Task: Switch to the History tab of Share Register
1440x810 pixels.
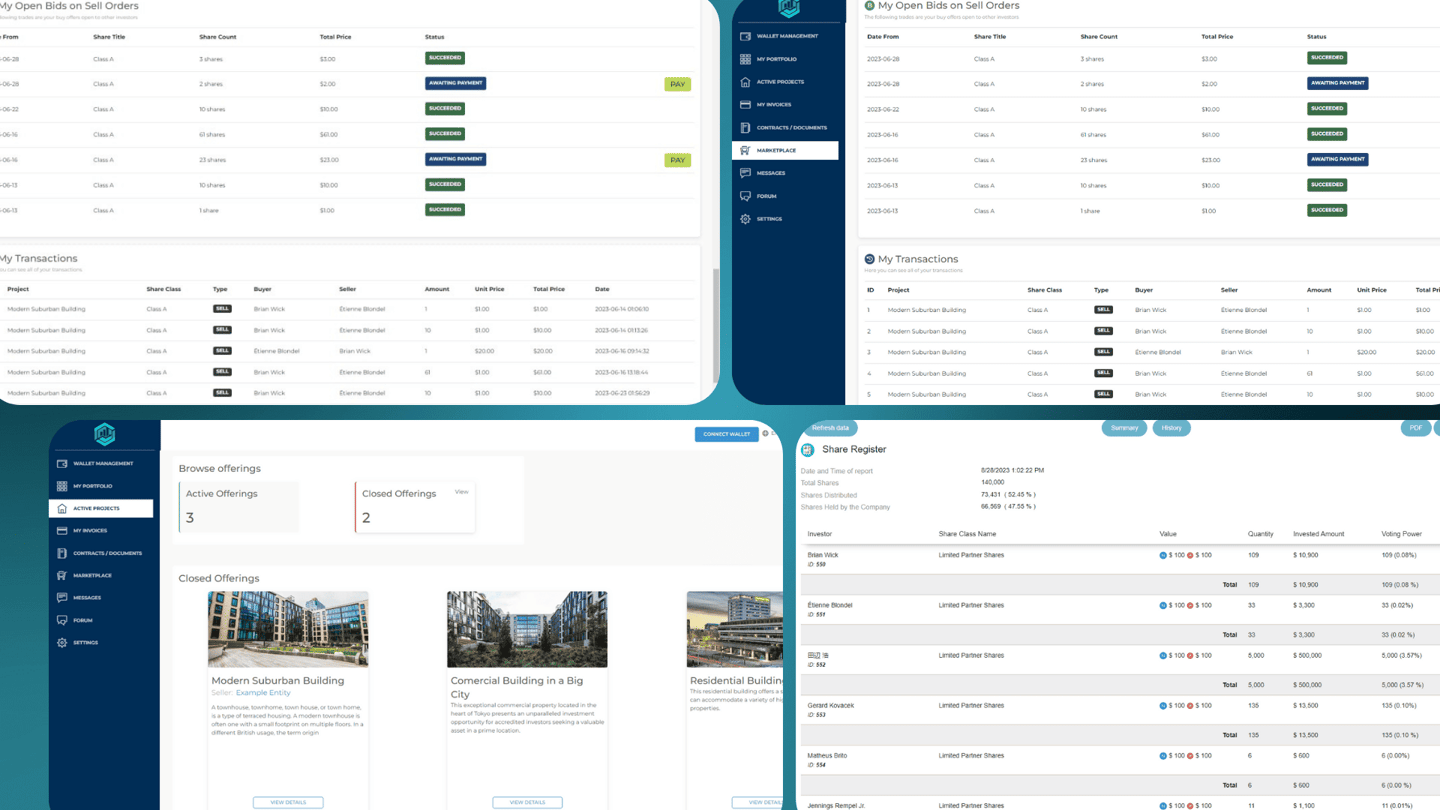Action: [x=1171, y=428]
